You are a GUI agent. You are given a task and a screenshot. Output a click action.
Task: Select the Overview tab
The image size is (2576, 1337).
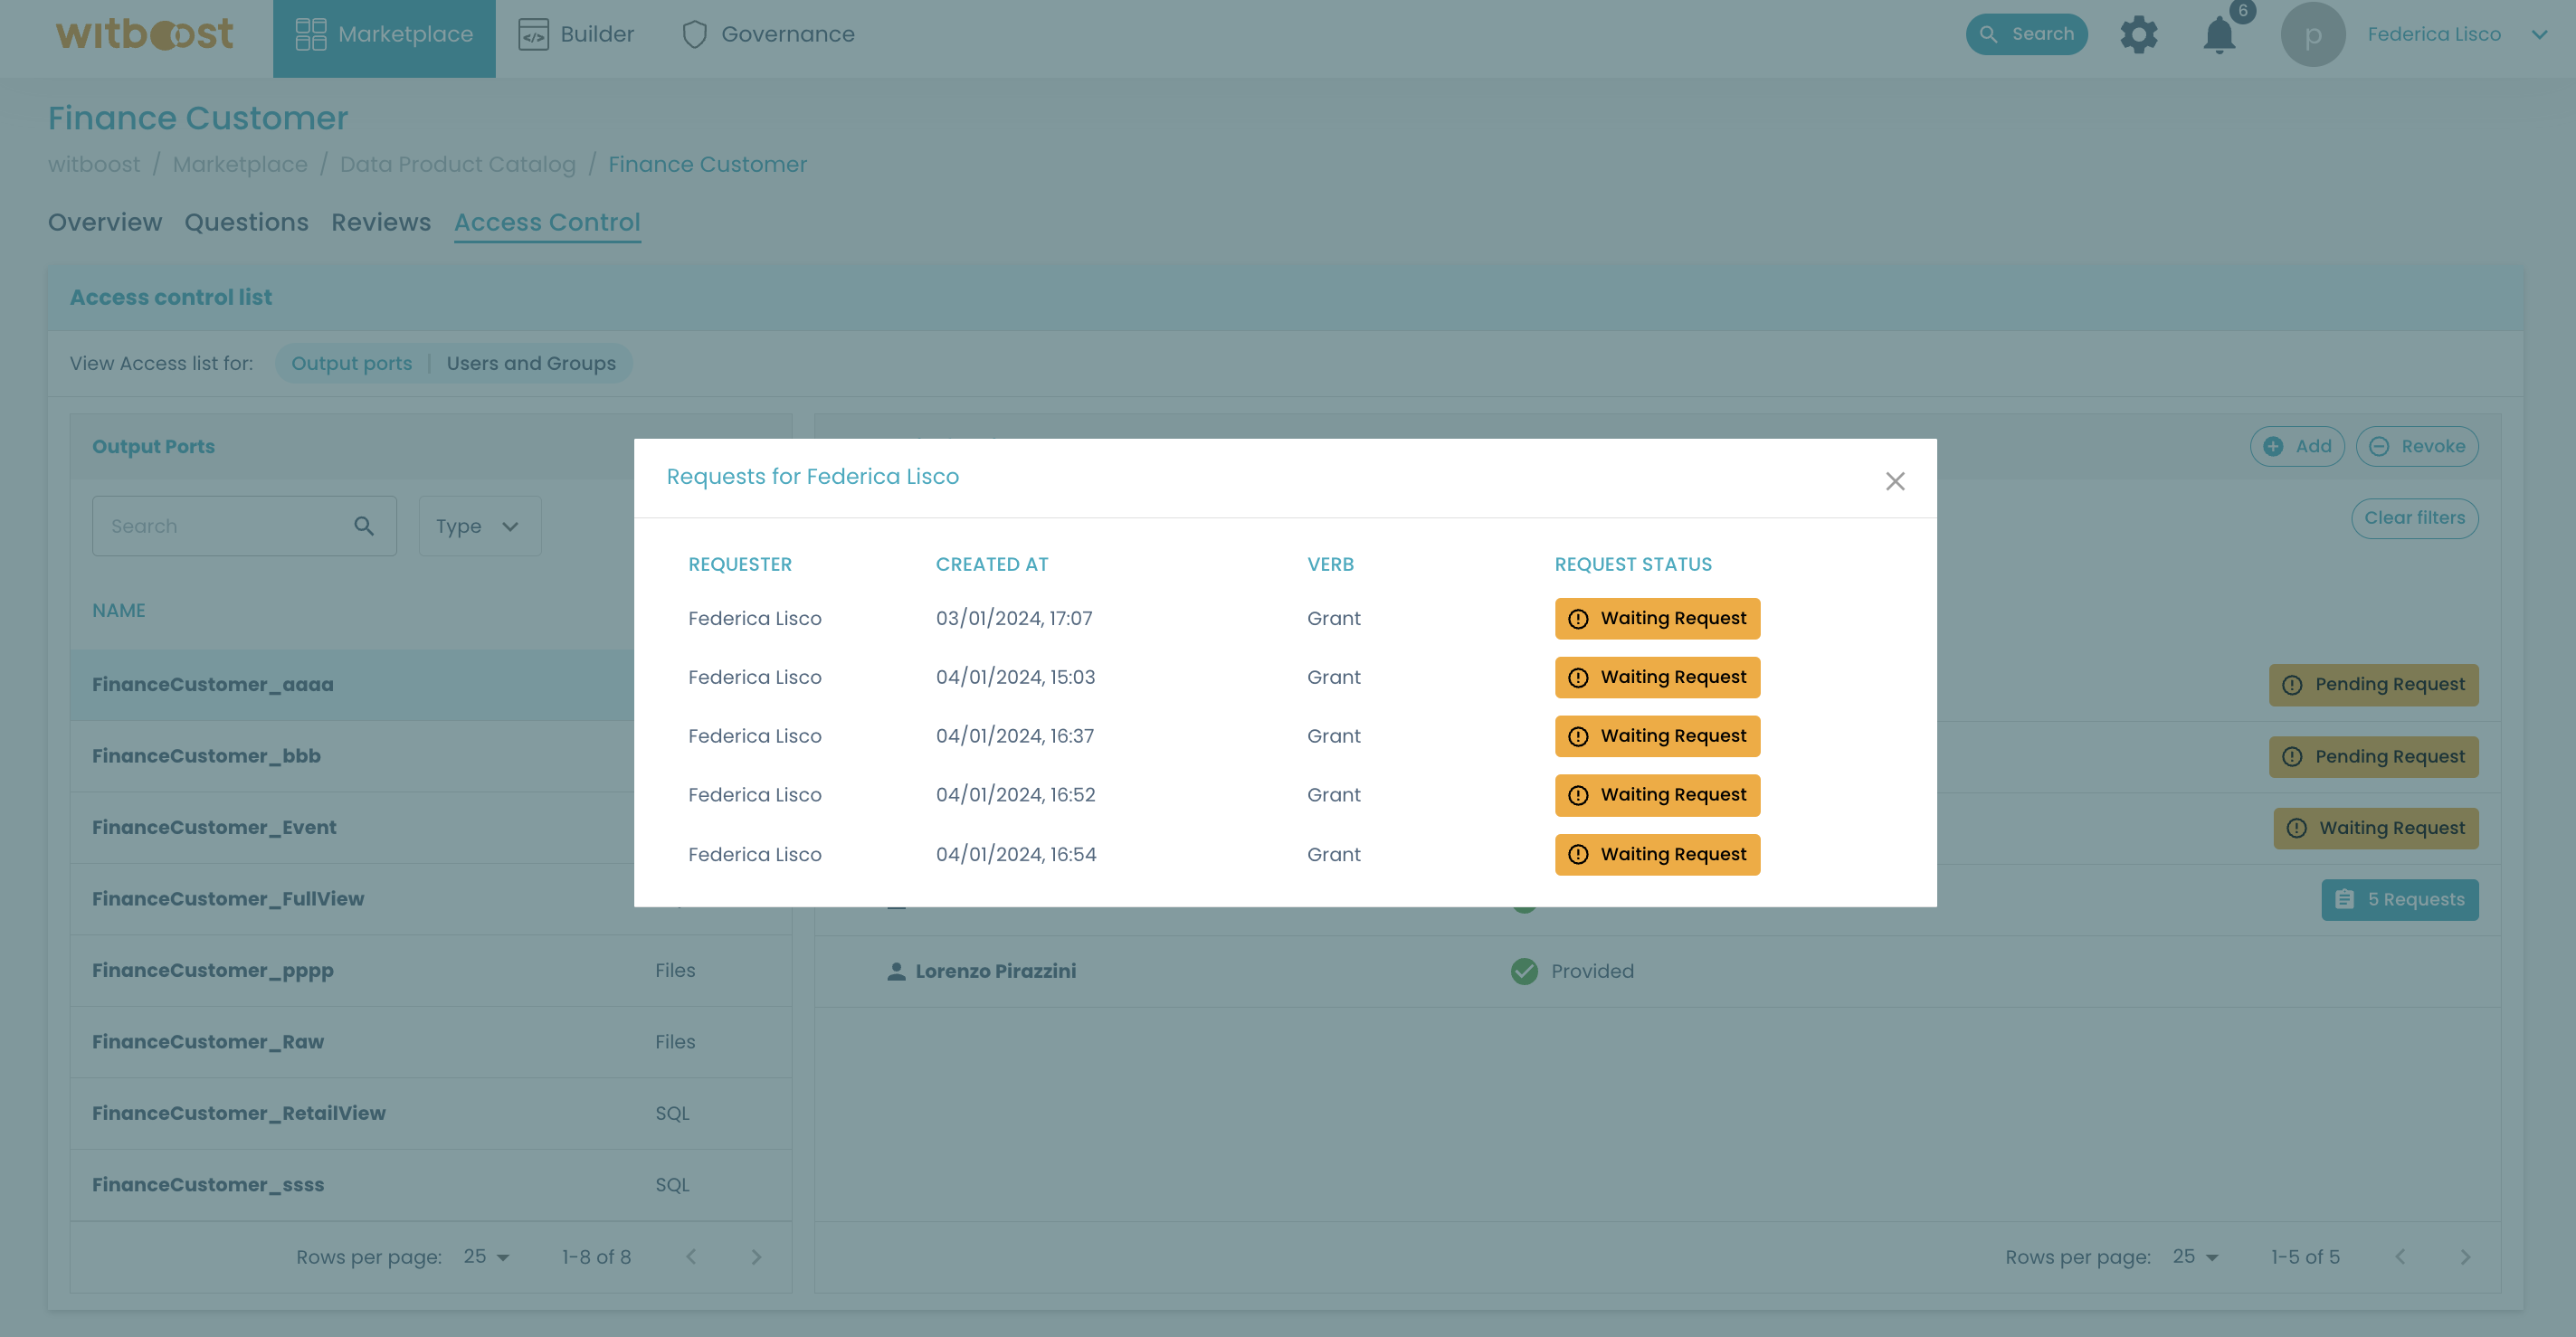pos(104,222)
